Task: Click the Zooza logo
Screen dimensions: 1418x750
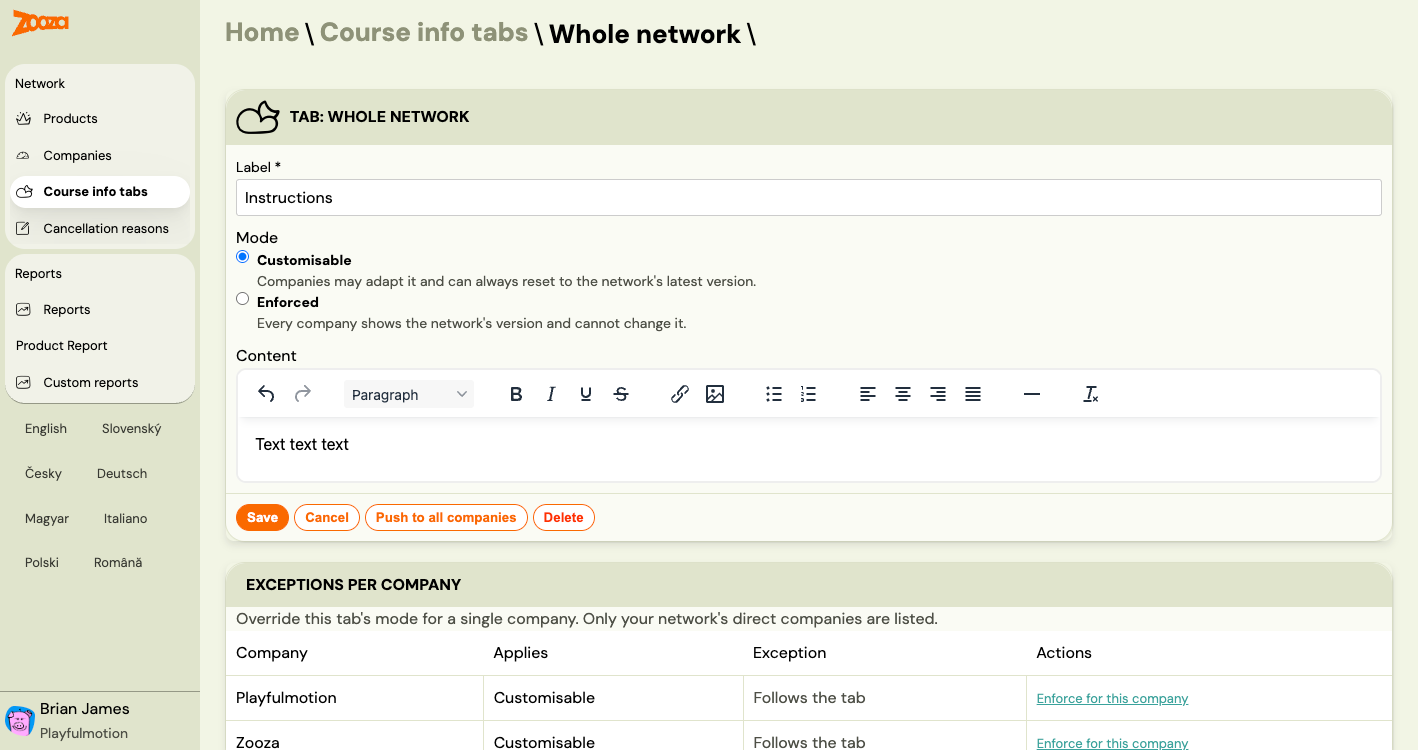Action: (x=40, y=22)
